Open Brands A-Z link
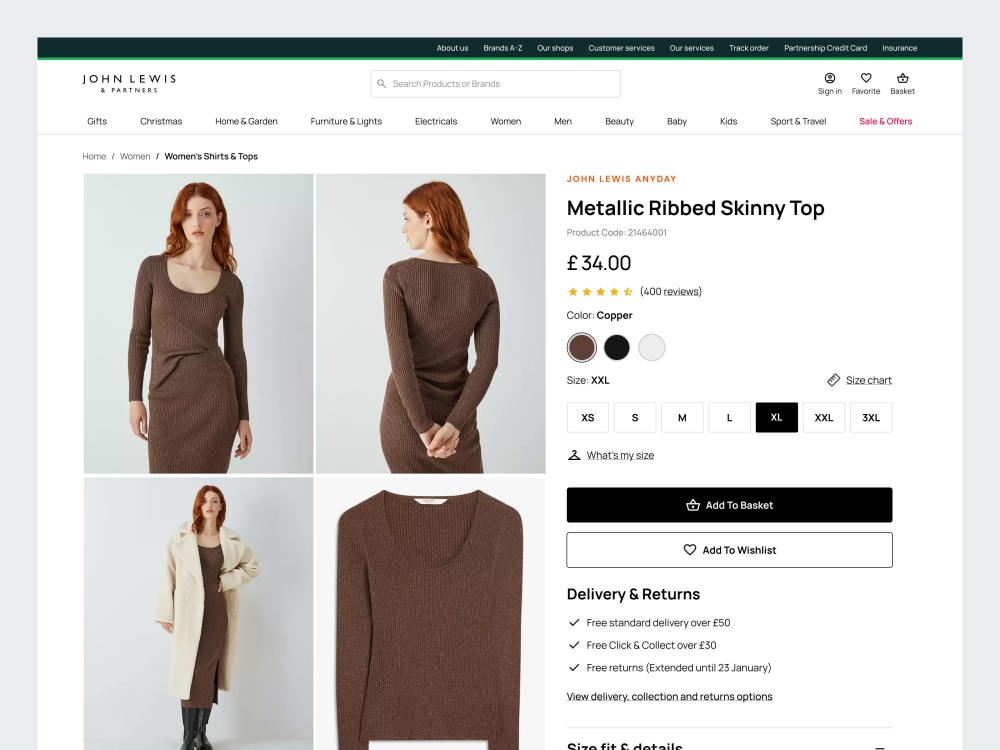 pos(503,48)
